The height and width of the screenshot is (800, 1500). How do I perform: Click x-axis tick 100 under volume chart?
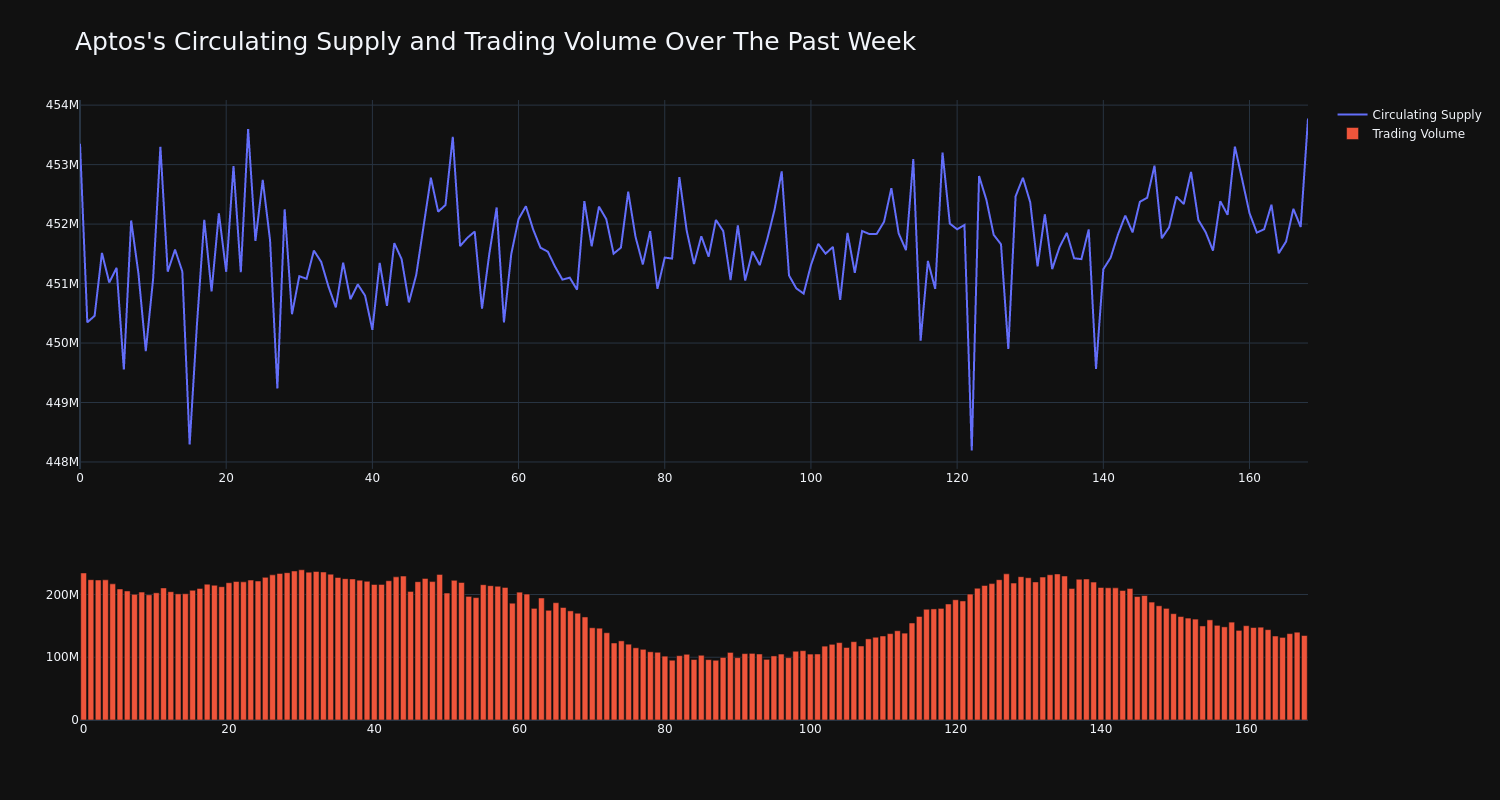[810, 729]
